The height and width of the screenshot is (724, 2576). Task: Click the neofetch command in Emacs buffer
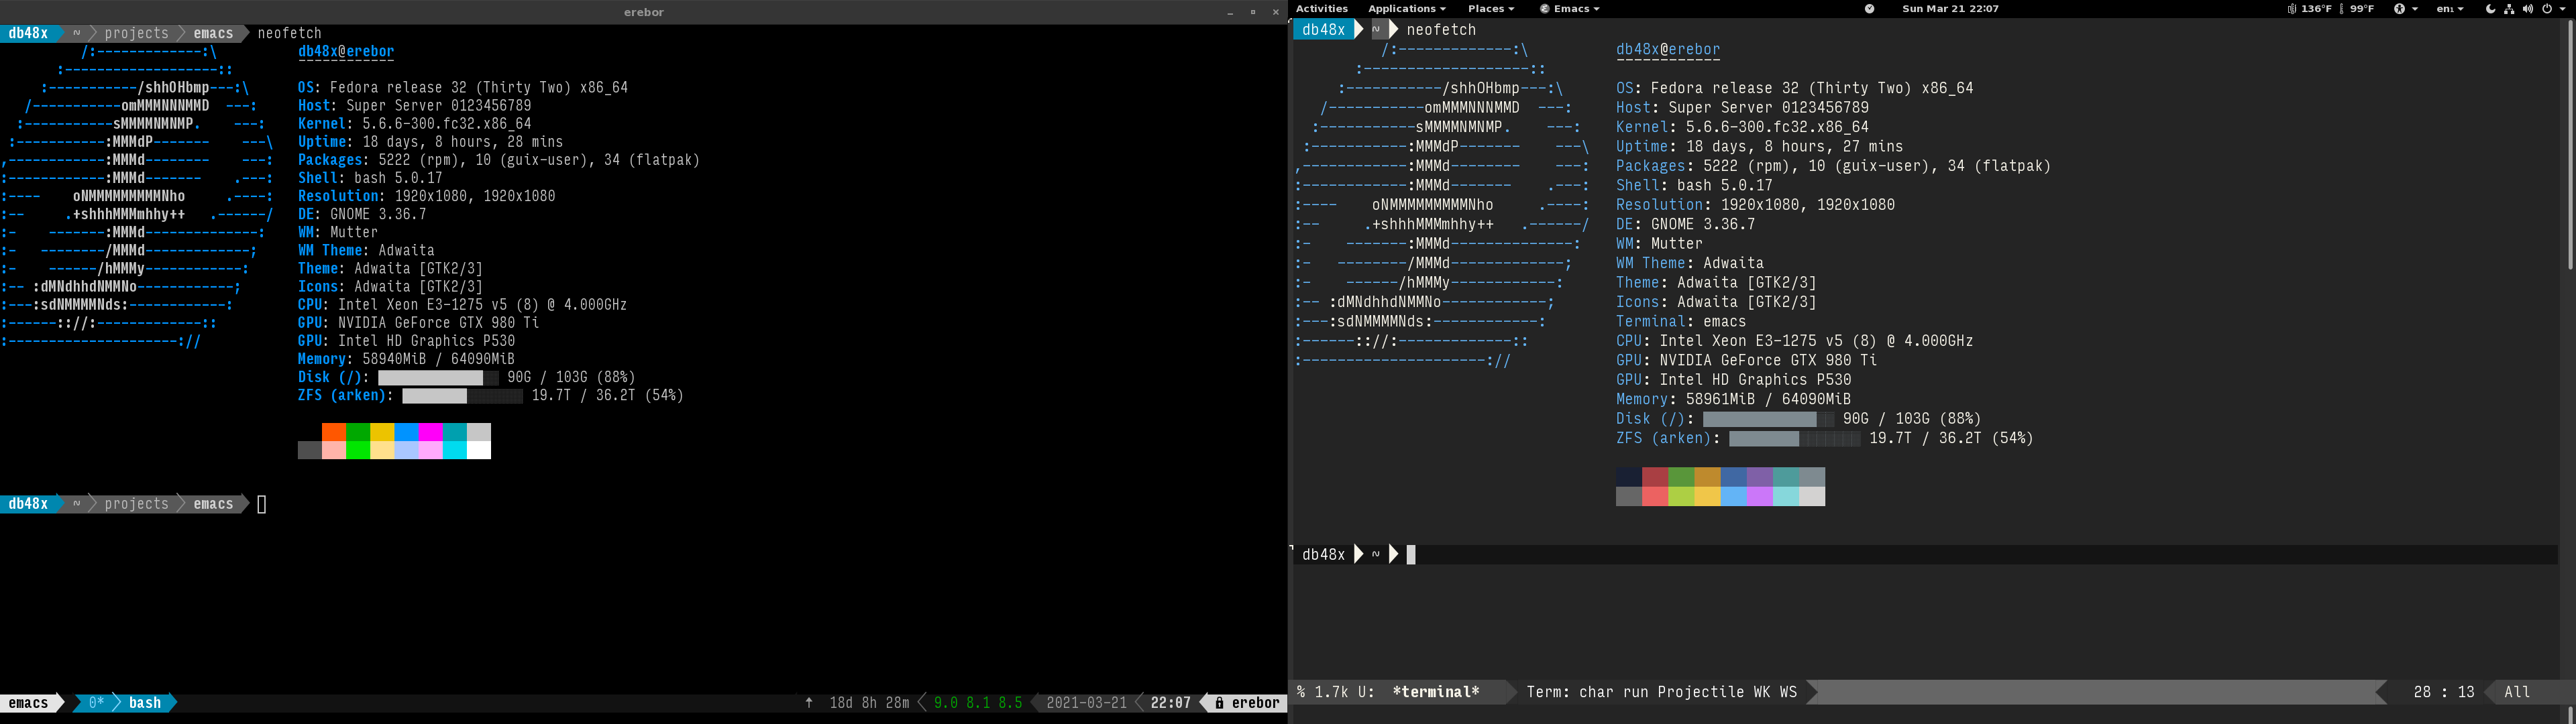1441,30
